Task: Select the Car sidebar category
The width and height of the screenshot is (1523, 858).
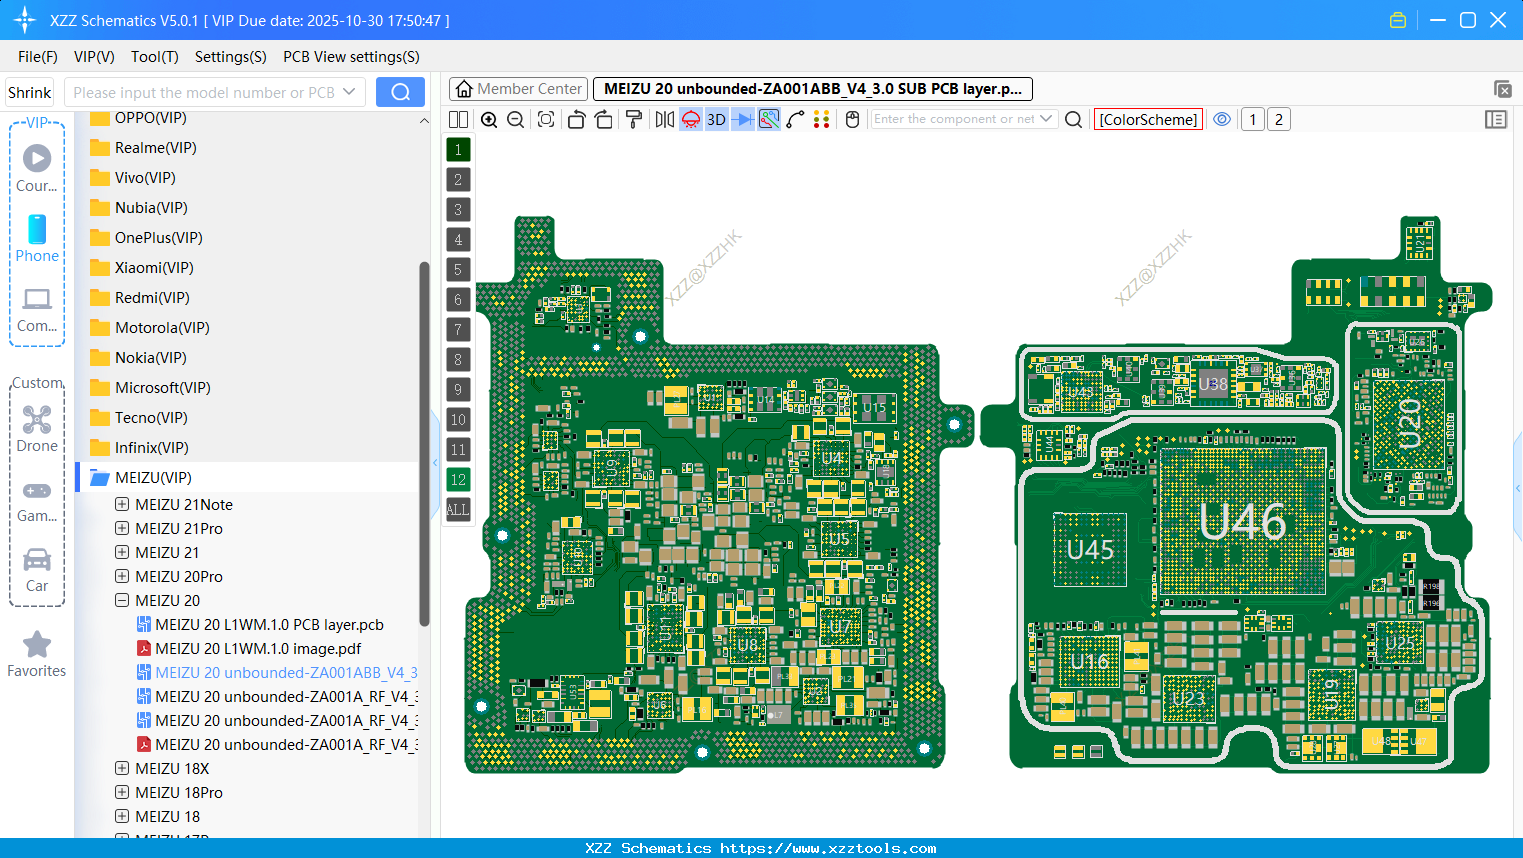Action: point(37,570)
